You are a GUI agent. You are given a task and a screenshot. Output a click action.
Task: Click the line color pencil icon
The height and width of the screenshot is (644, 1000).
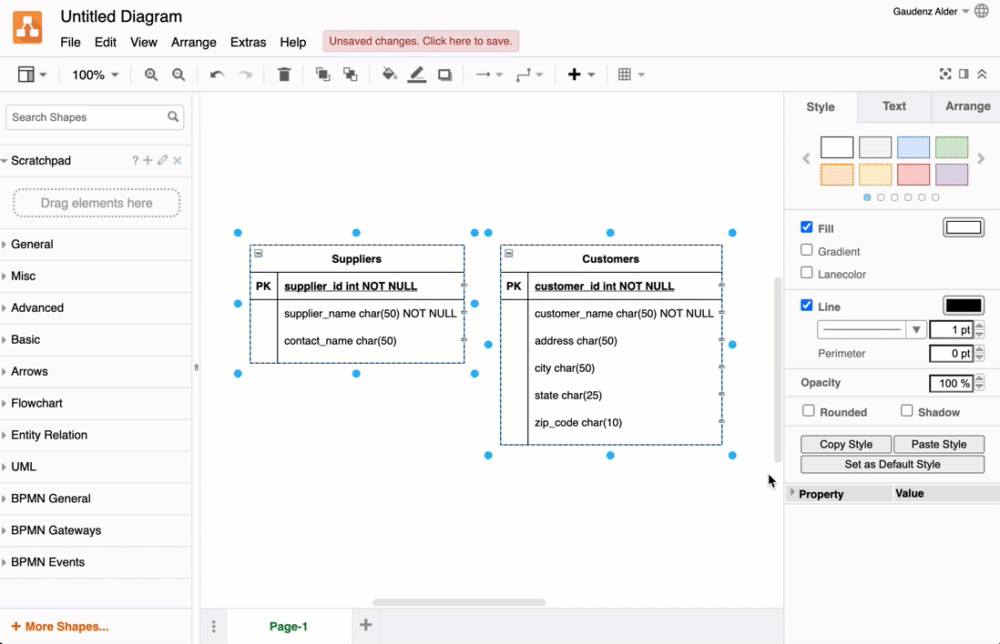pyautogui.click(x=416, y=75)
